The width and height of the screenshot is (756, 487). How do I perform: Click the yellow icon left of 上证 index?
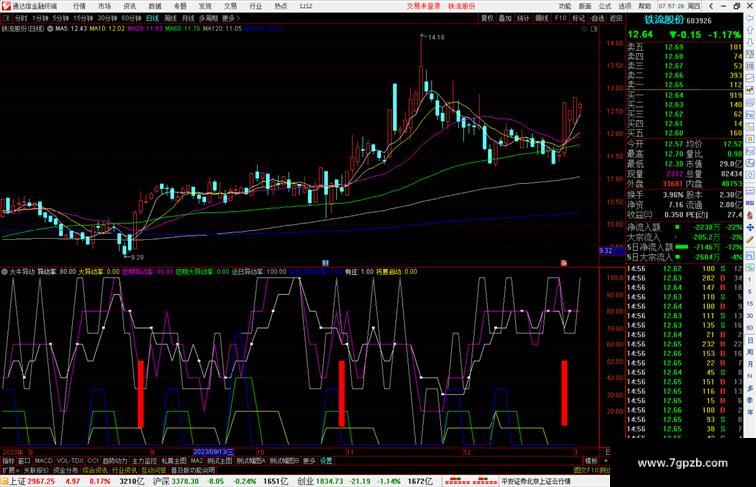(x=4, y=481)
